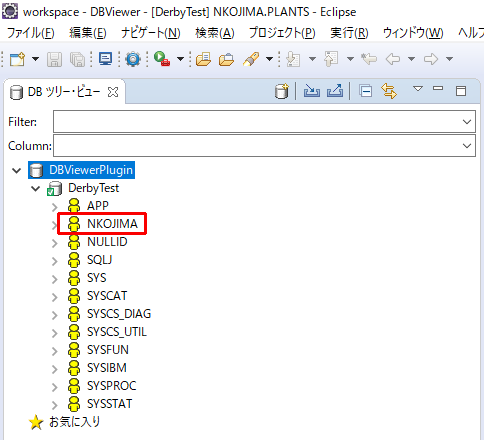Image resolution: width=484 pixels, height=440 pixels.
Task: Click the Save disk icon in toolbar
Action: [54, 60]
